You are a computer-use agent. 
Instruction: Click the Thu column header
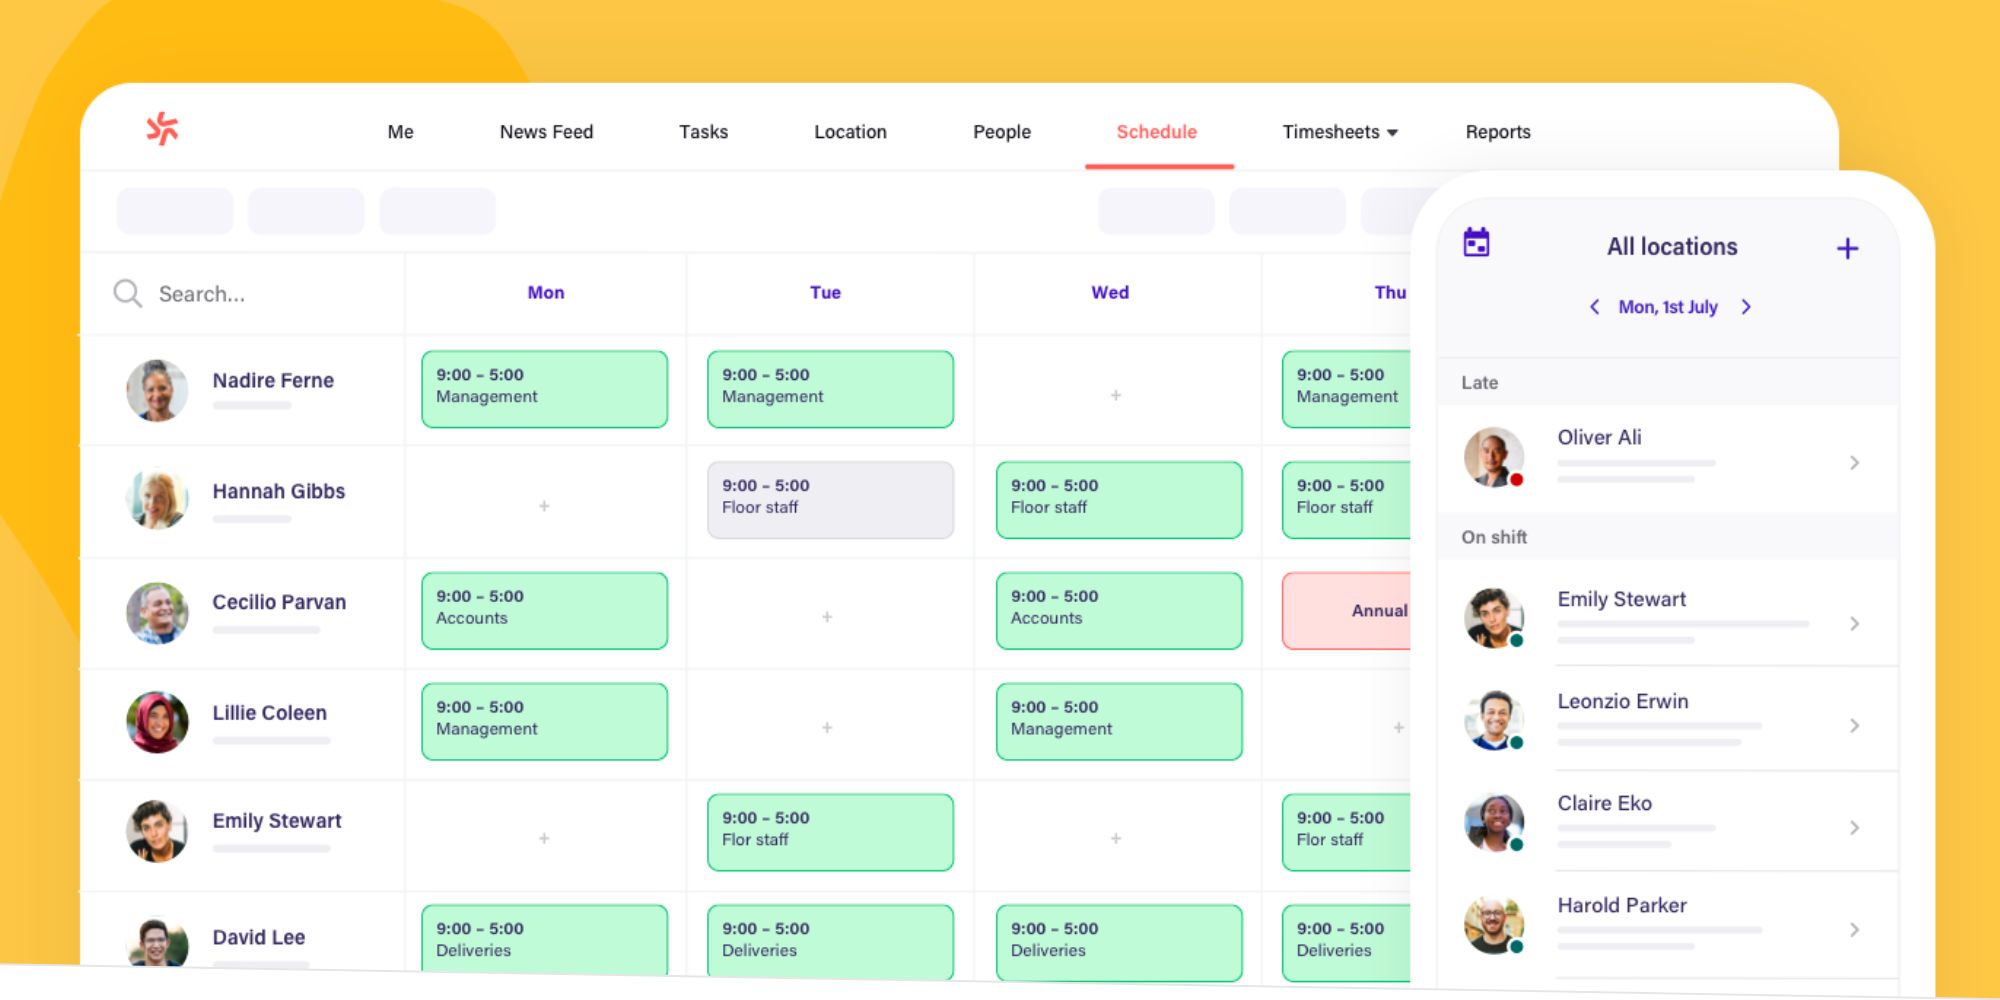pyautogui.click(x=1390, y=293)
